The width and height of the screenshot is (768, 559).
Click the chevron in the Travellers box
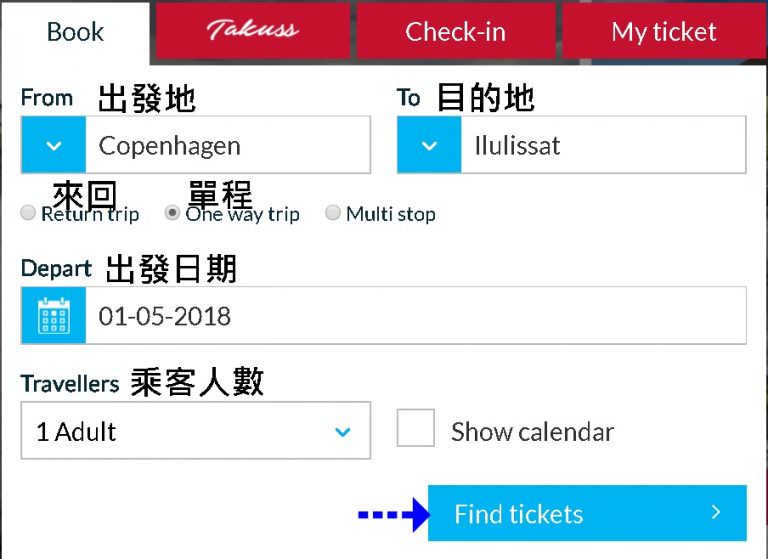click(x=342, y=432)
